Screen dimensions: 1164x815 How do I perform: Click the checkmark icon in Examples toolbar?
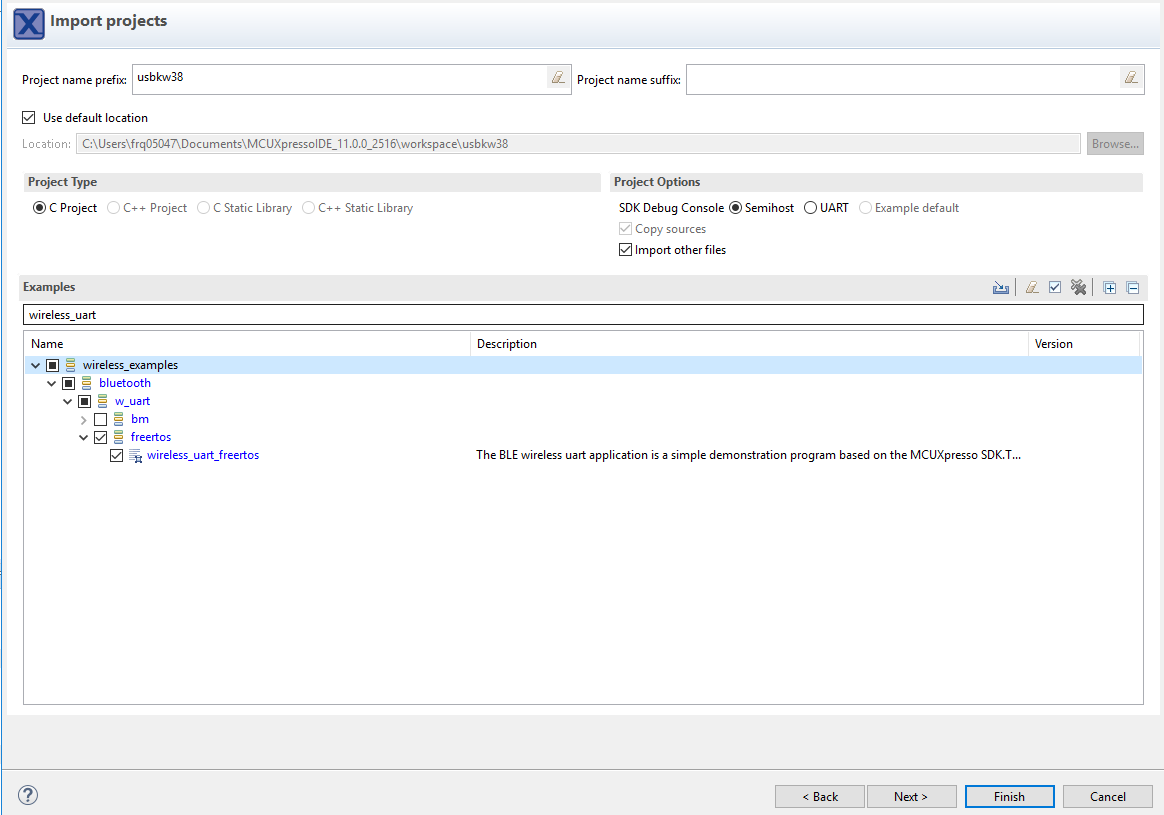tap(1055, 288)
